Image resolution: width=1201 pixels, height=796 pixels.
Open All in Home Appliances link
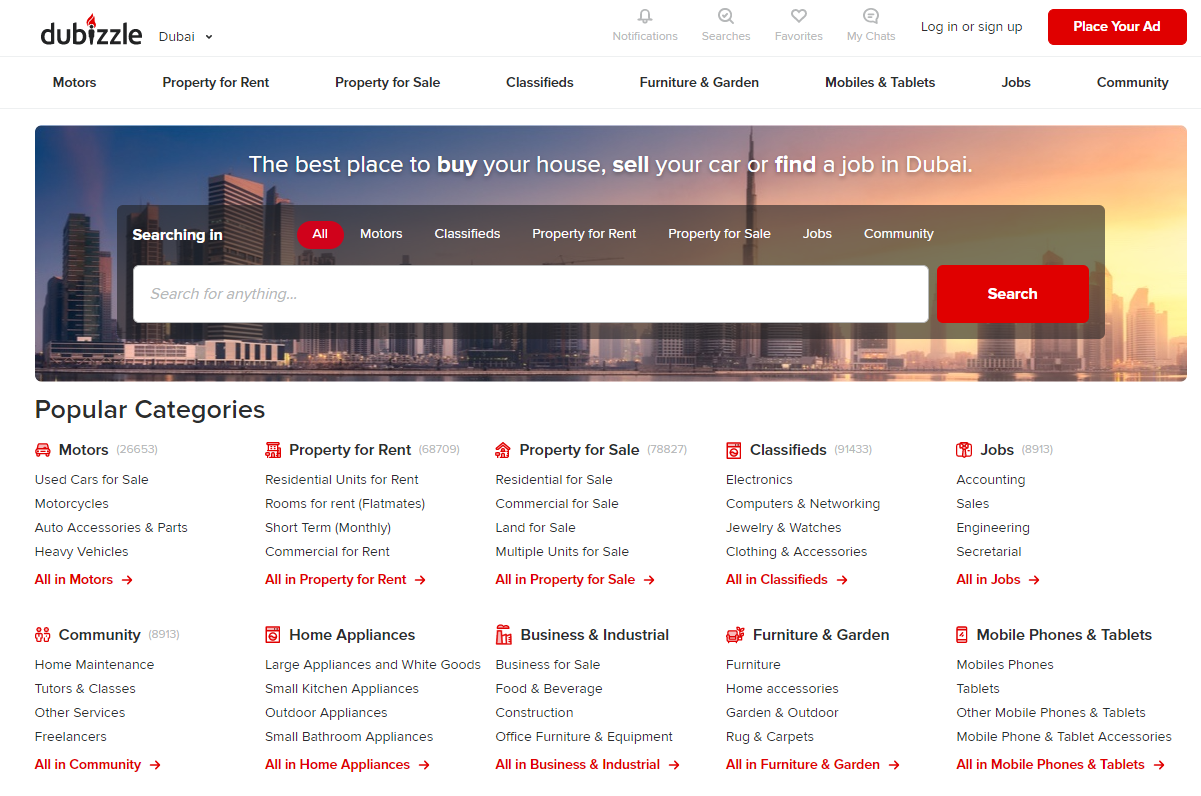click(348, 765)
